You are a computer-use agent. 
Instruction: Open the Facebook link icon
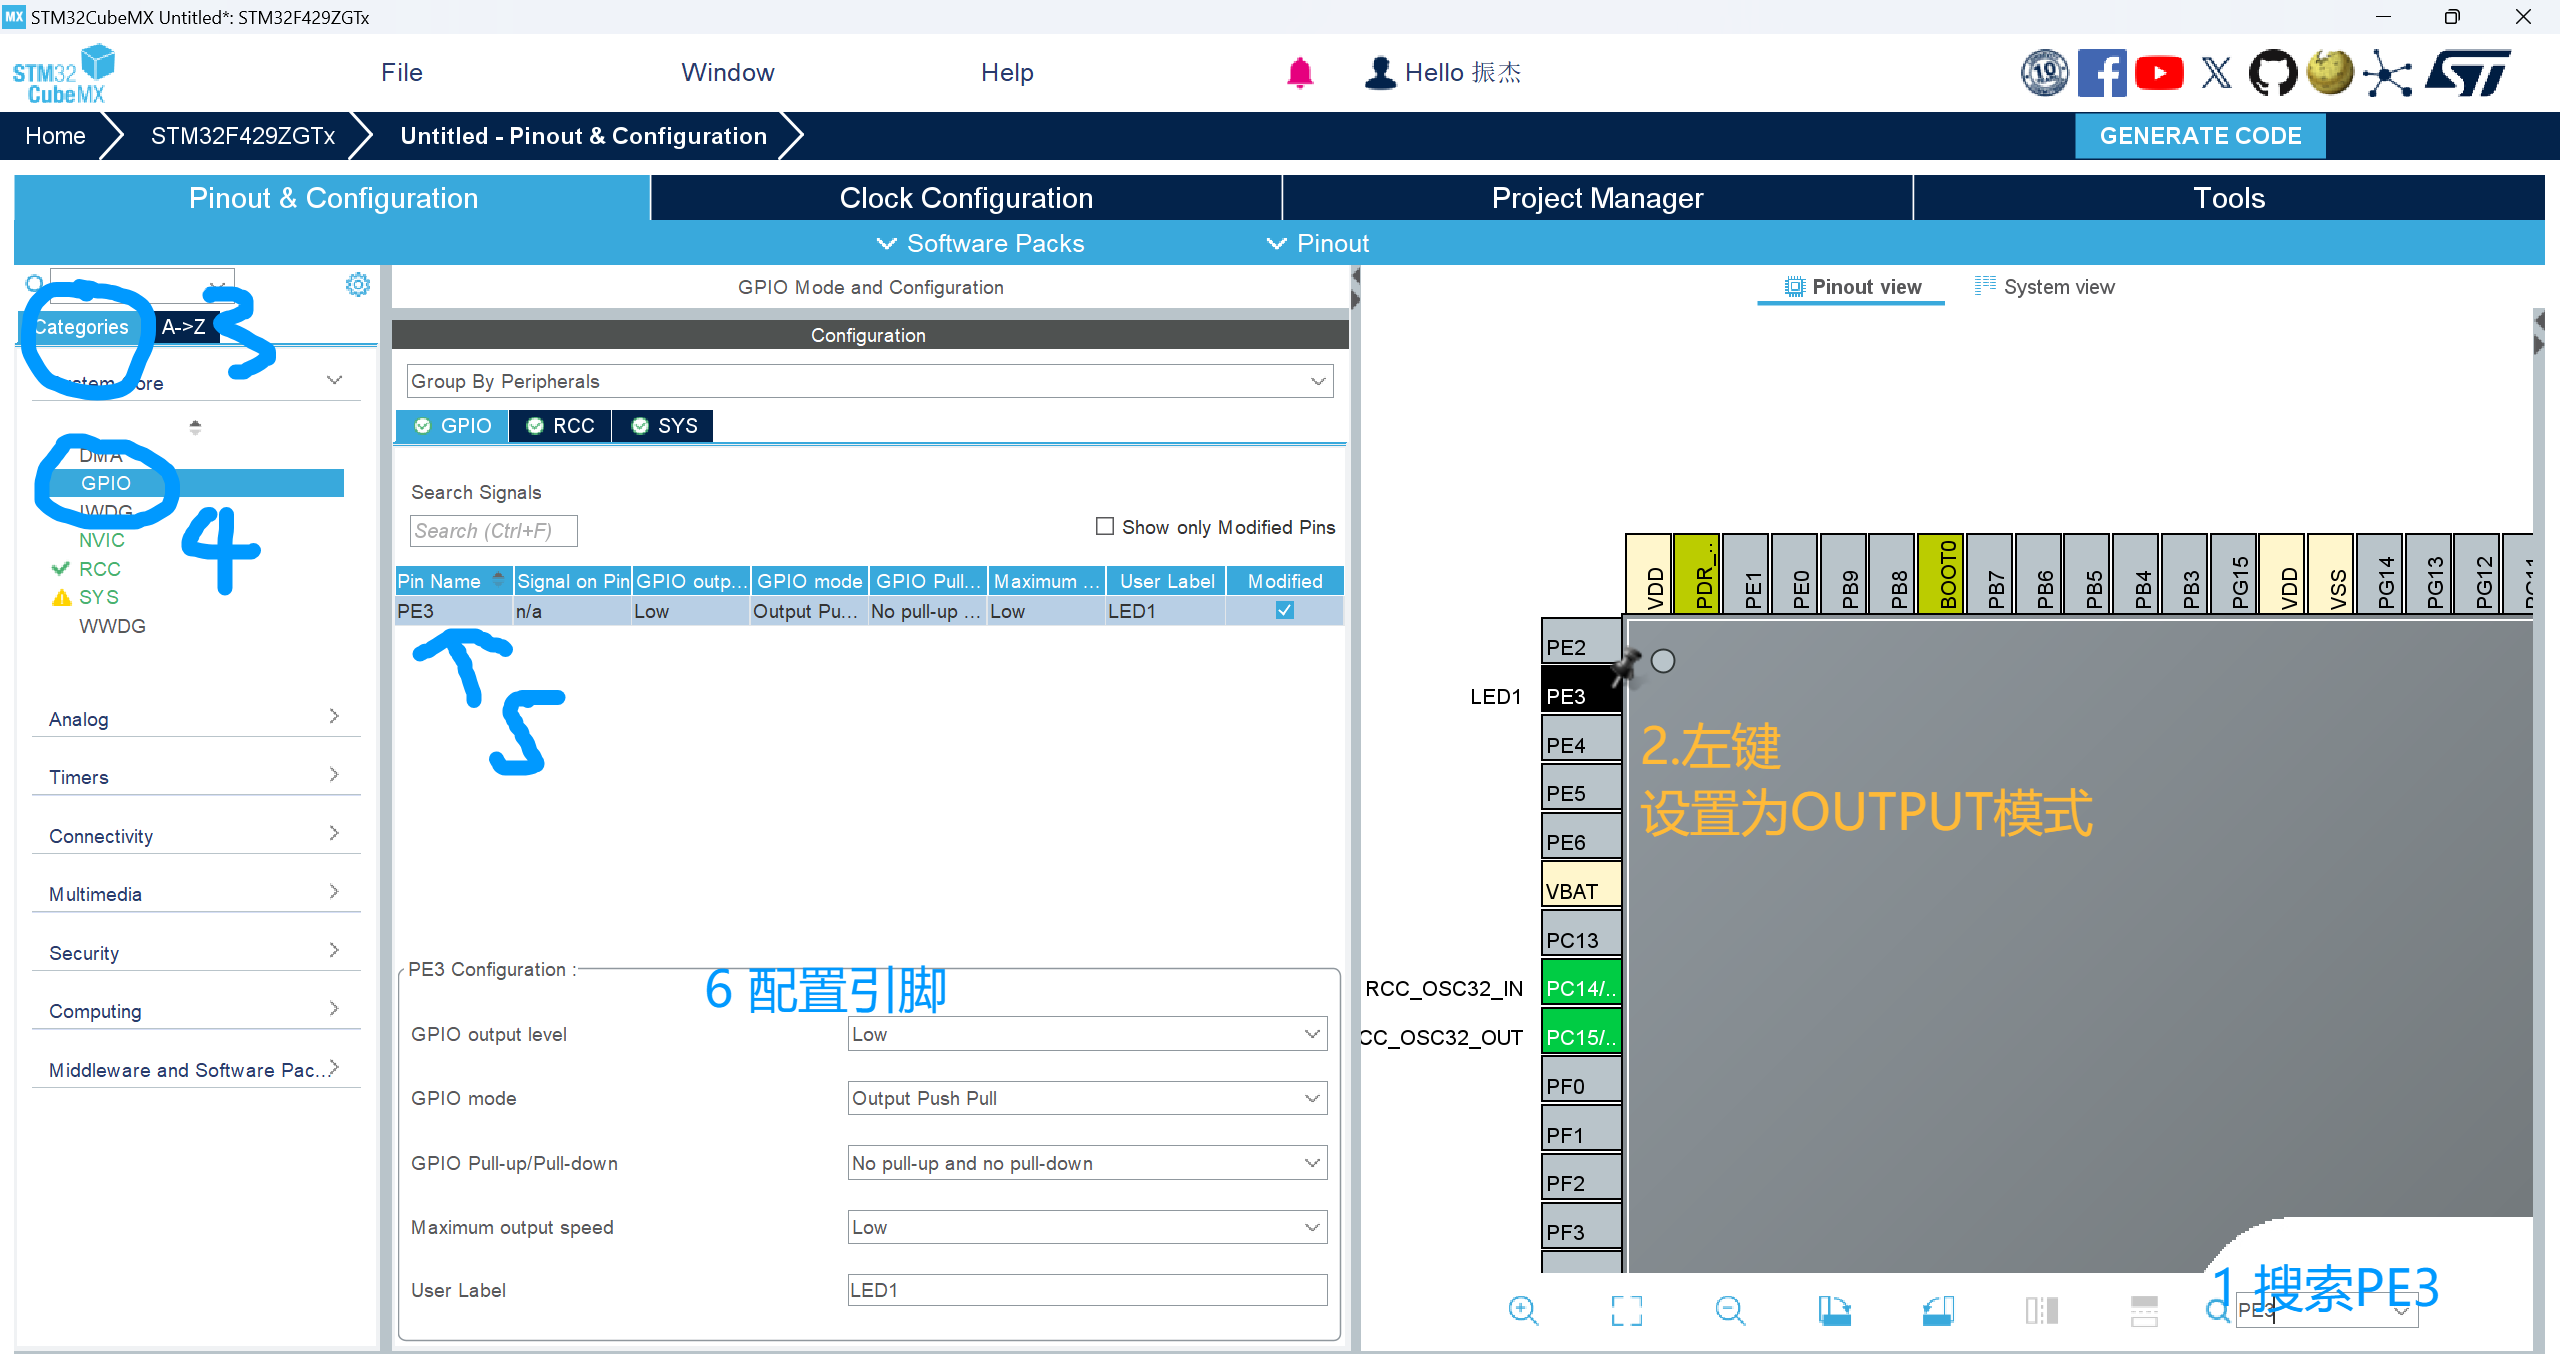[2101, 73]
